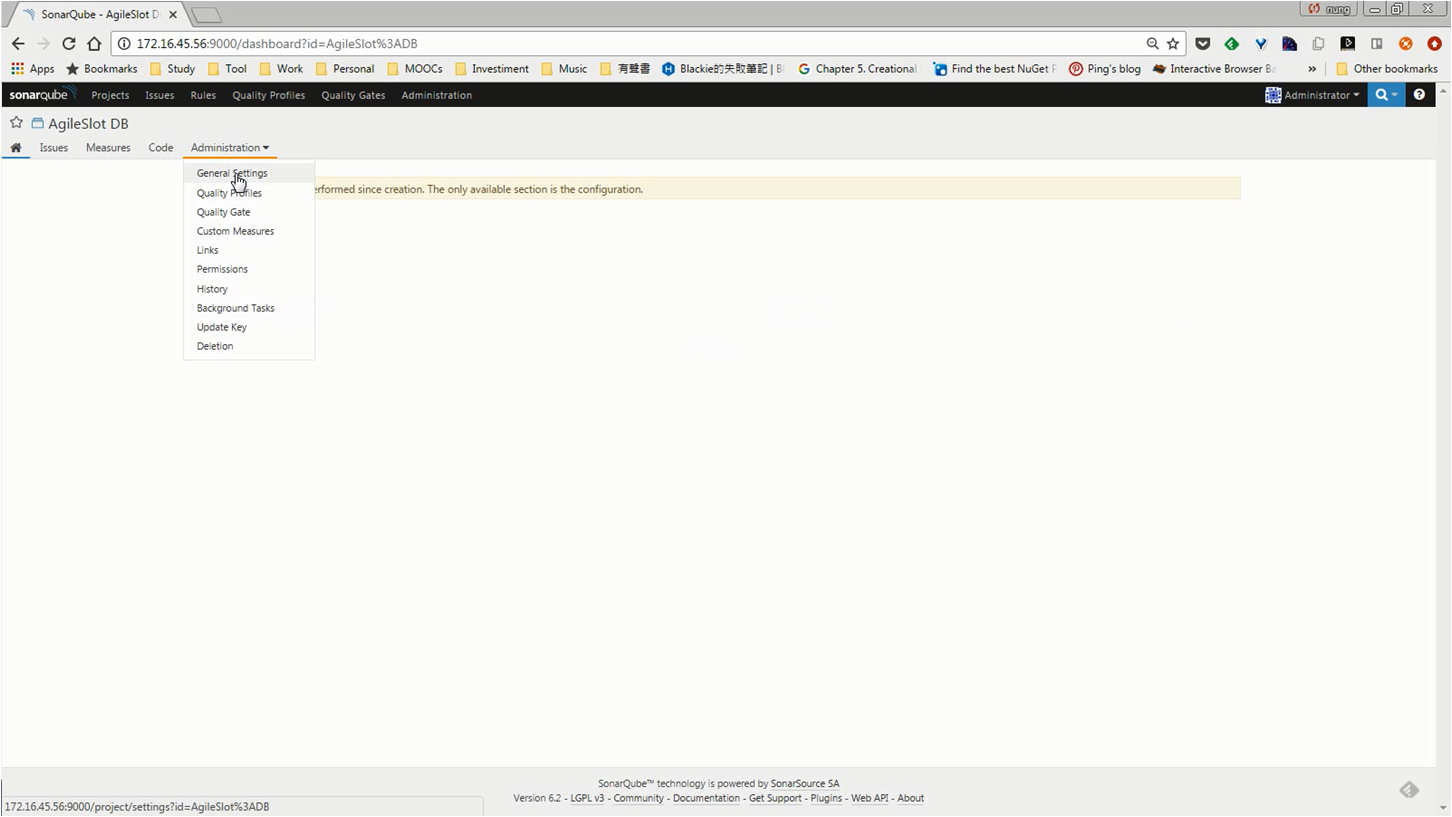This screenshot has width=1452, height=817.
Task: Open the SonarQube search dropdown
Action: (x=1385, y=95)
